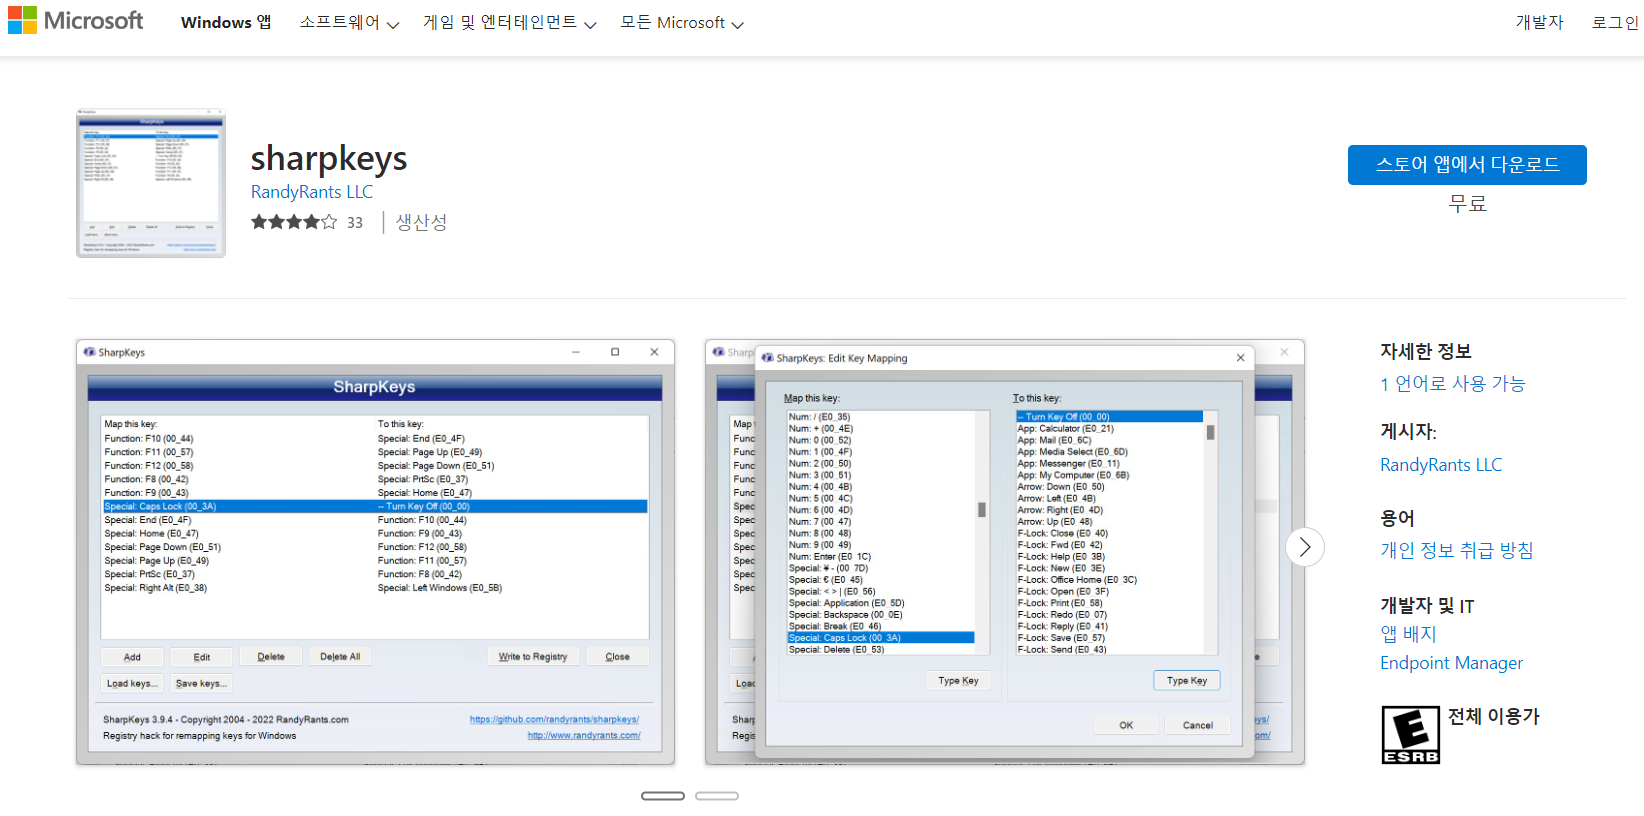Screen dimensions: 1644x816
Task: Click the sharpkeys title text
Action: [329, 158]
